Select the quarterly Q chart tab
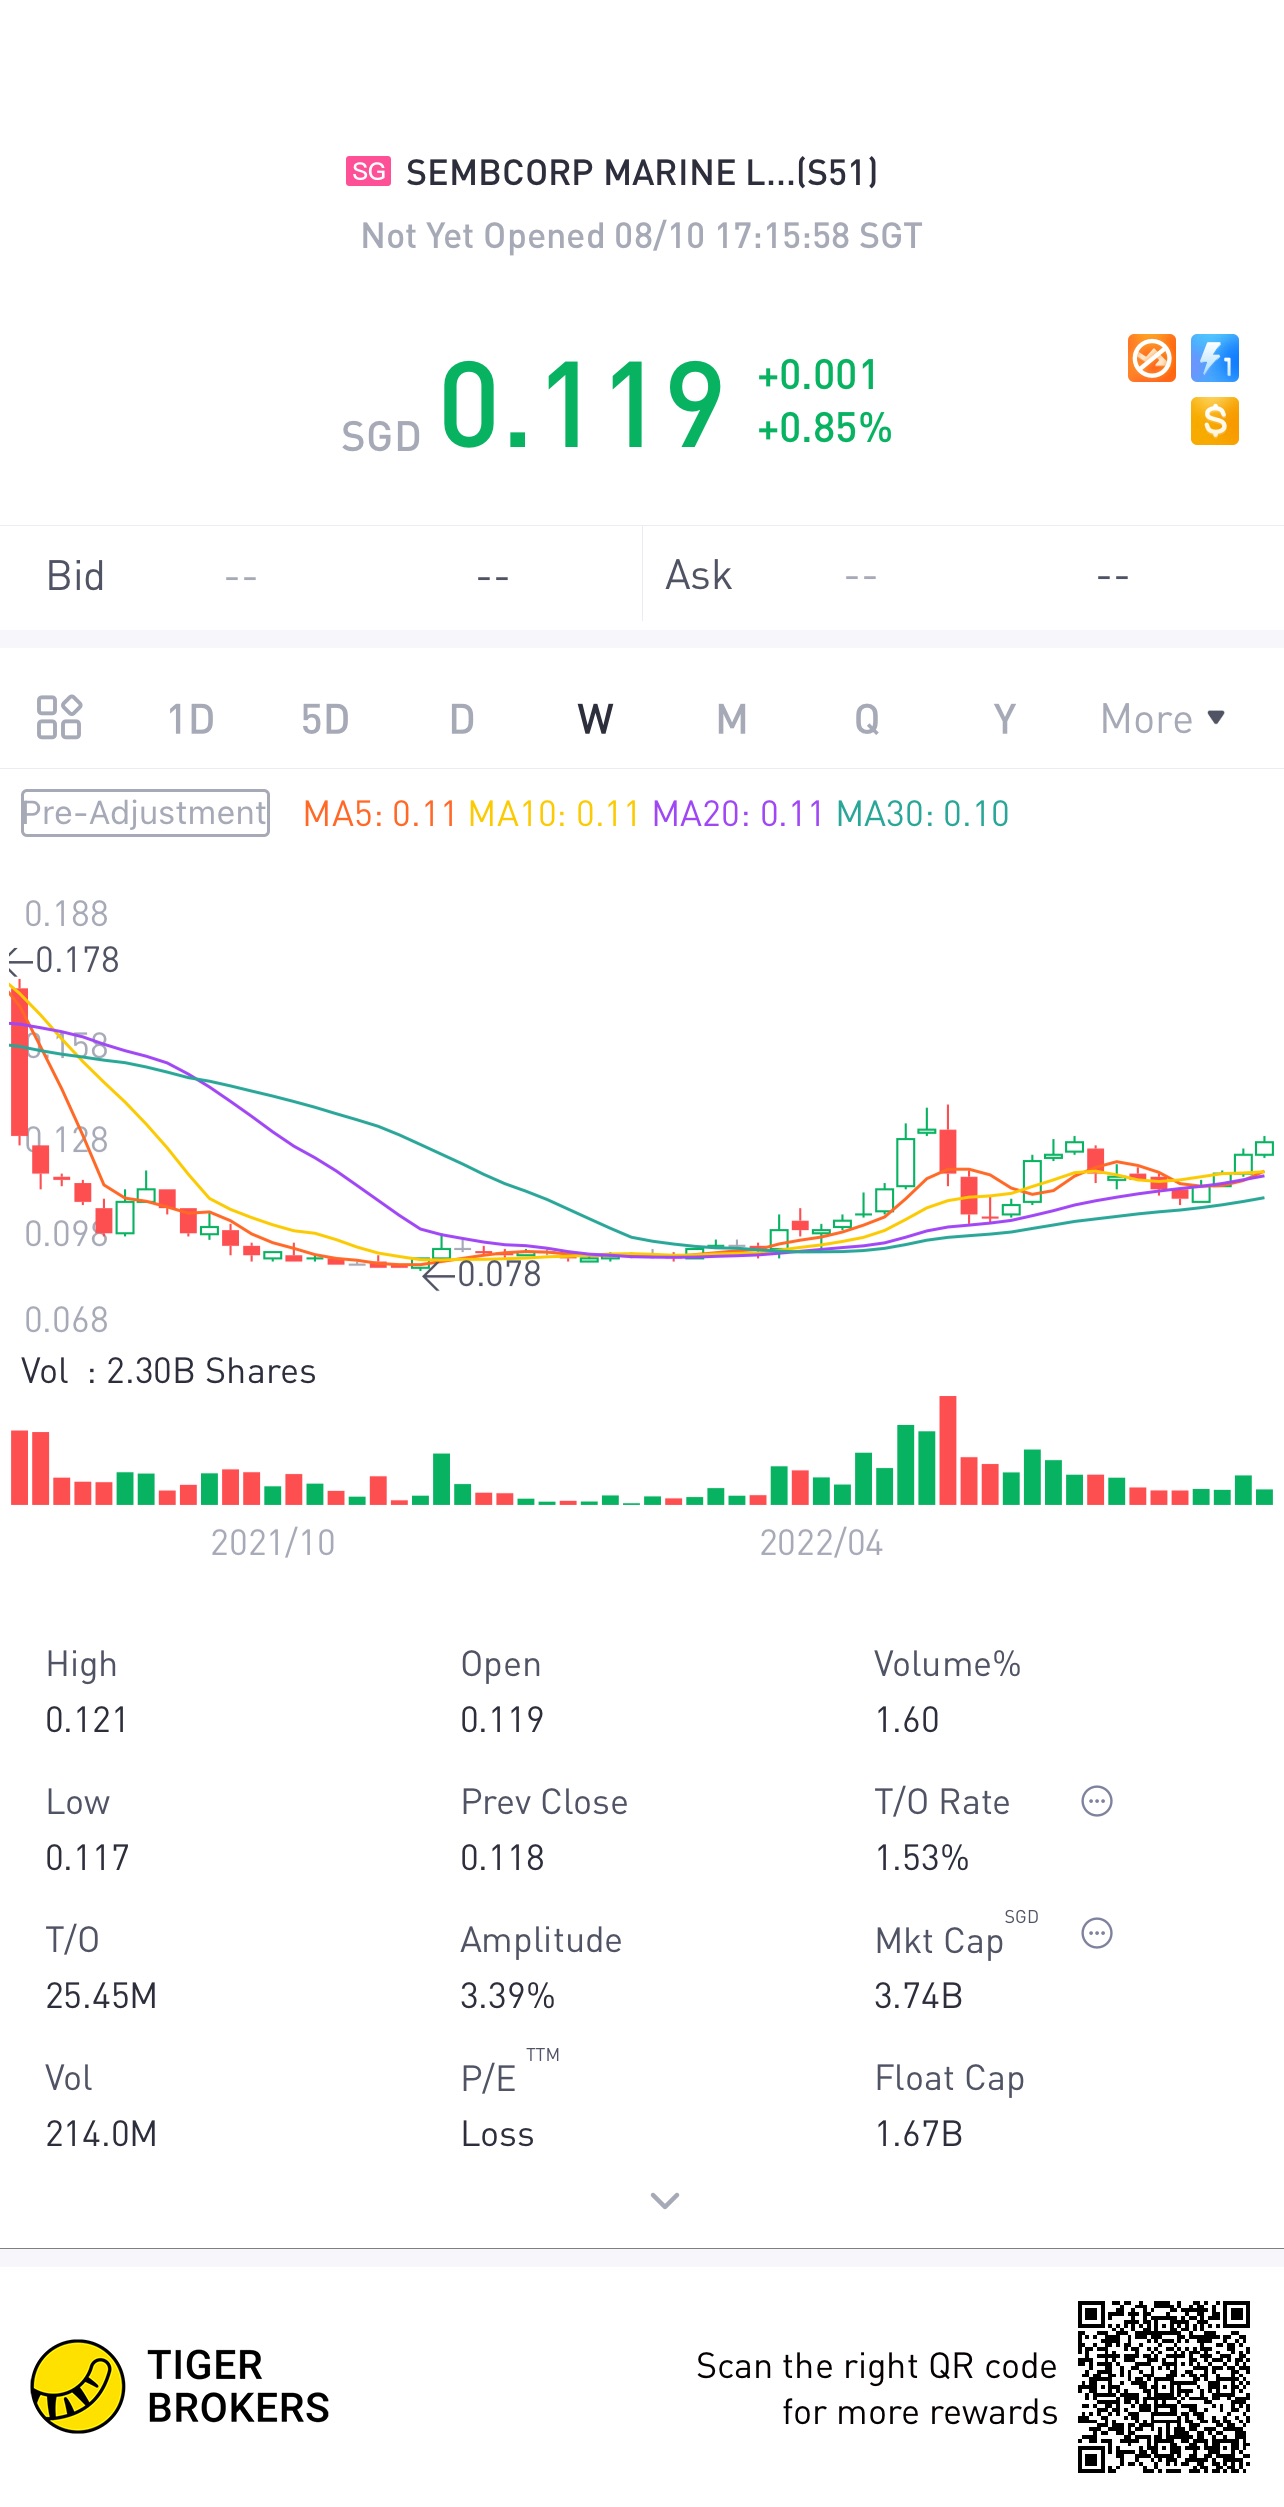Image resolution: width=1284 pixels, height=2507 pixels. 867,719
